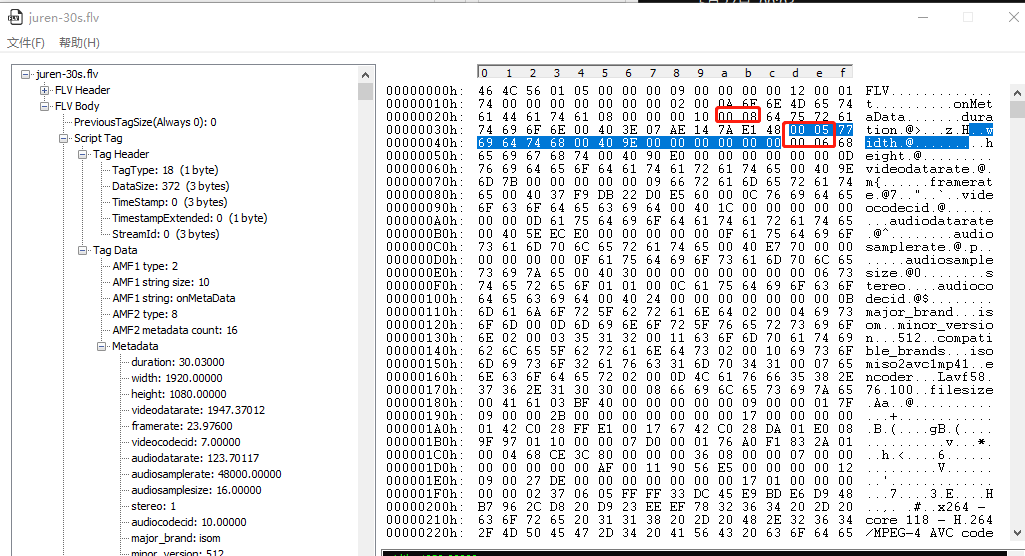Viewport: 1025px width, 556px height.
Task: Collapse the Metadata node
Action: coord(101,347)
